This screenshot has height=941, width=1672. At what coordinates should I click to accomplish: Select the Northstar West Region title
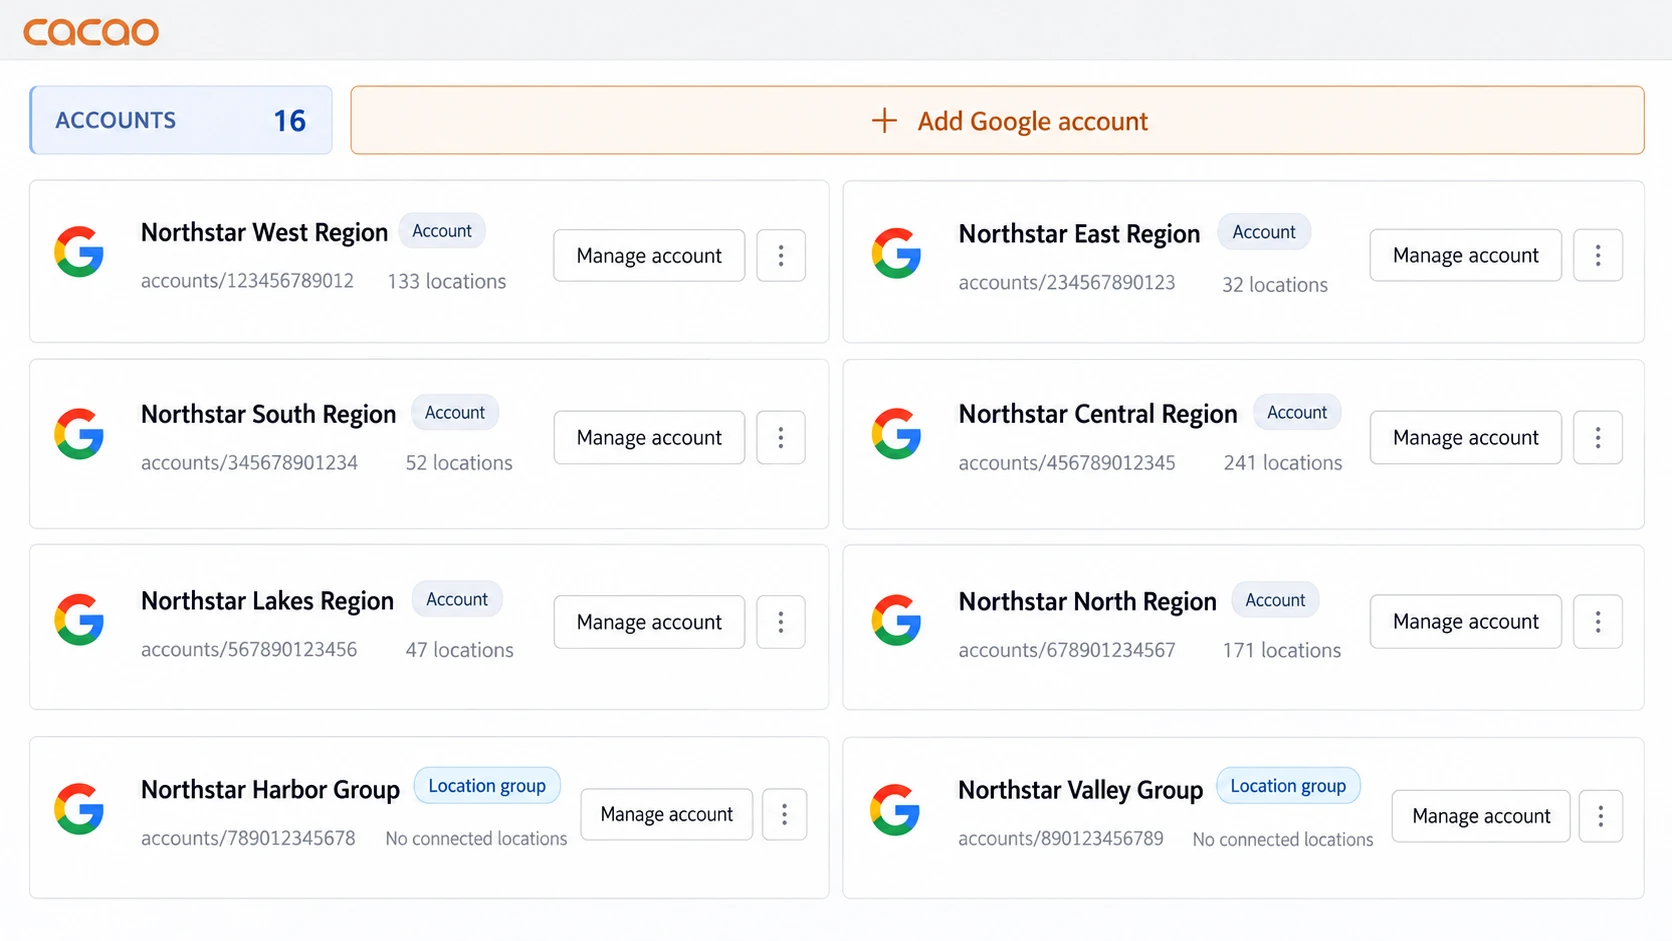pyautogui.click(x=264, y=232)
